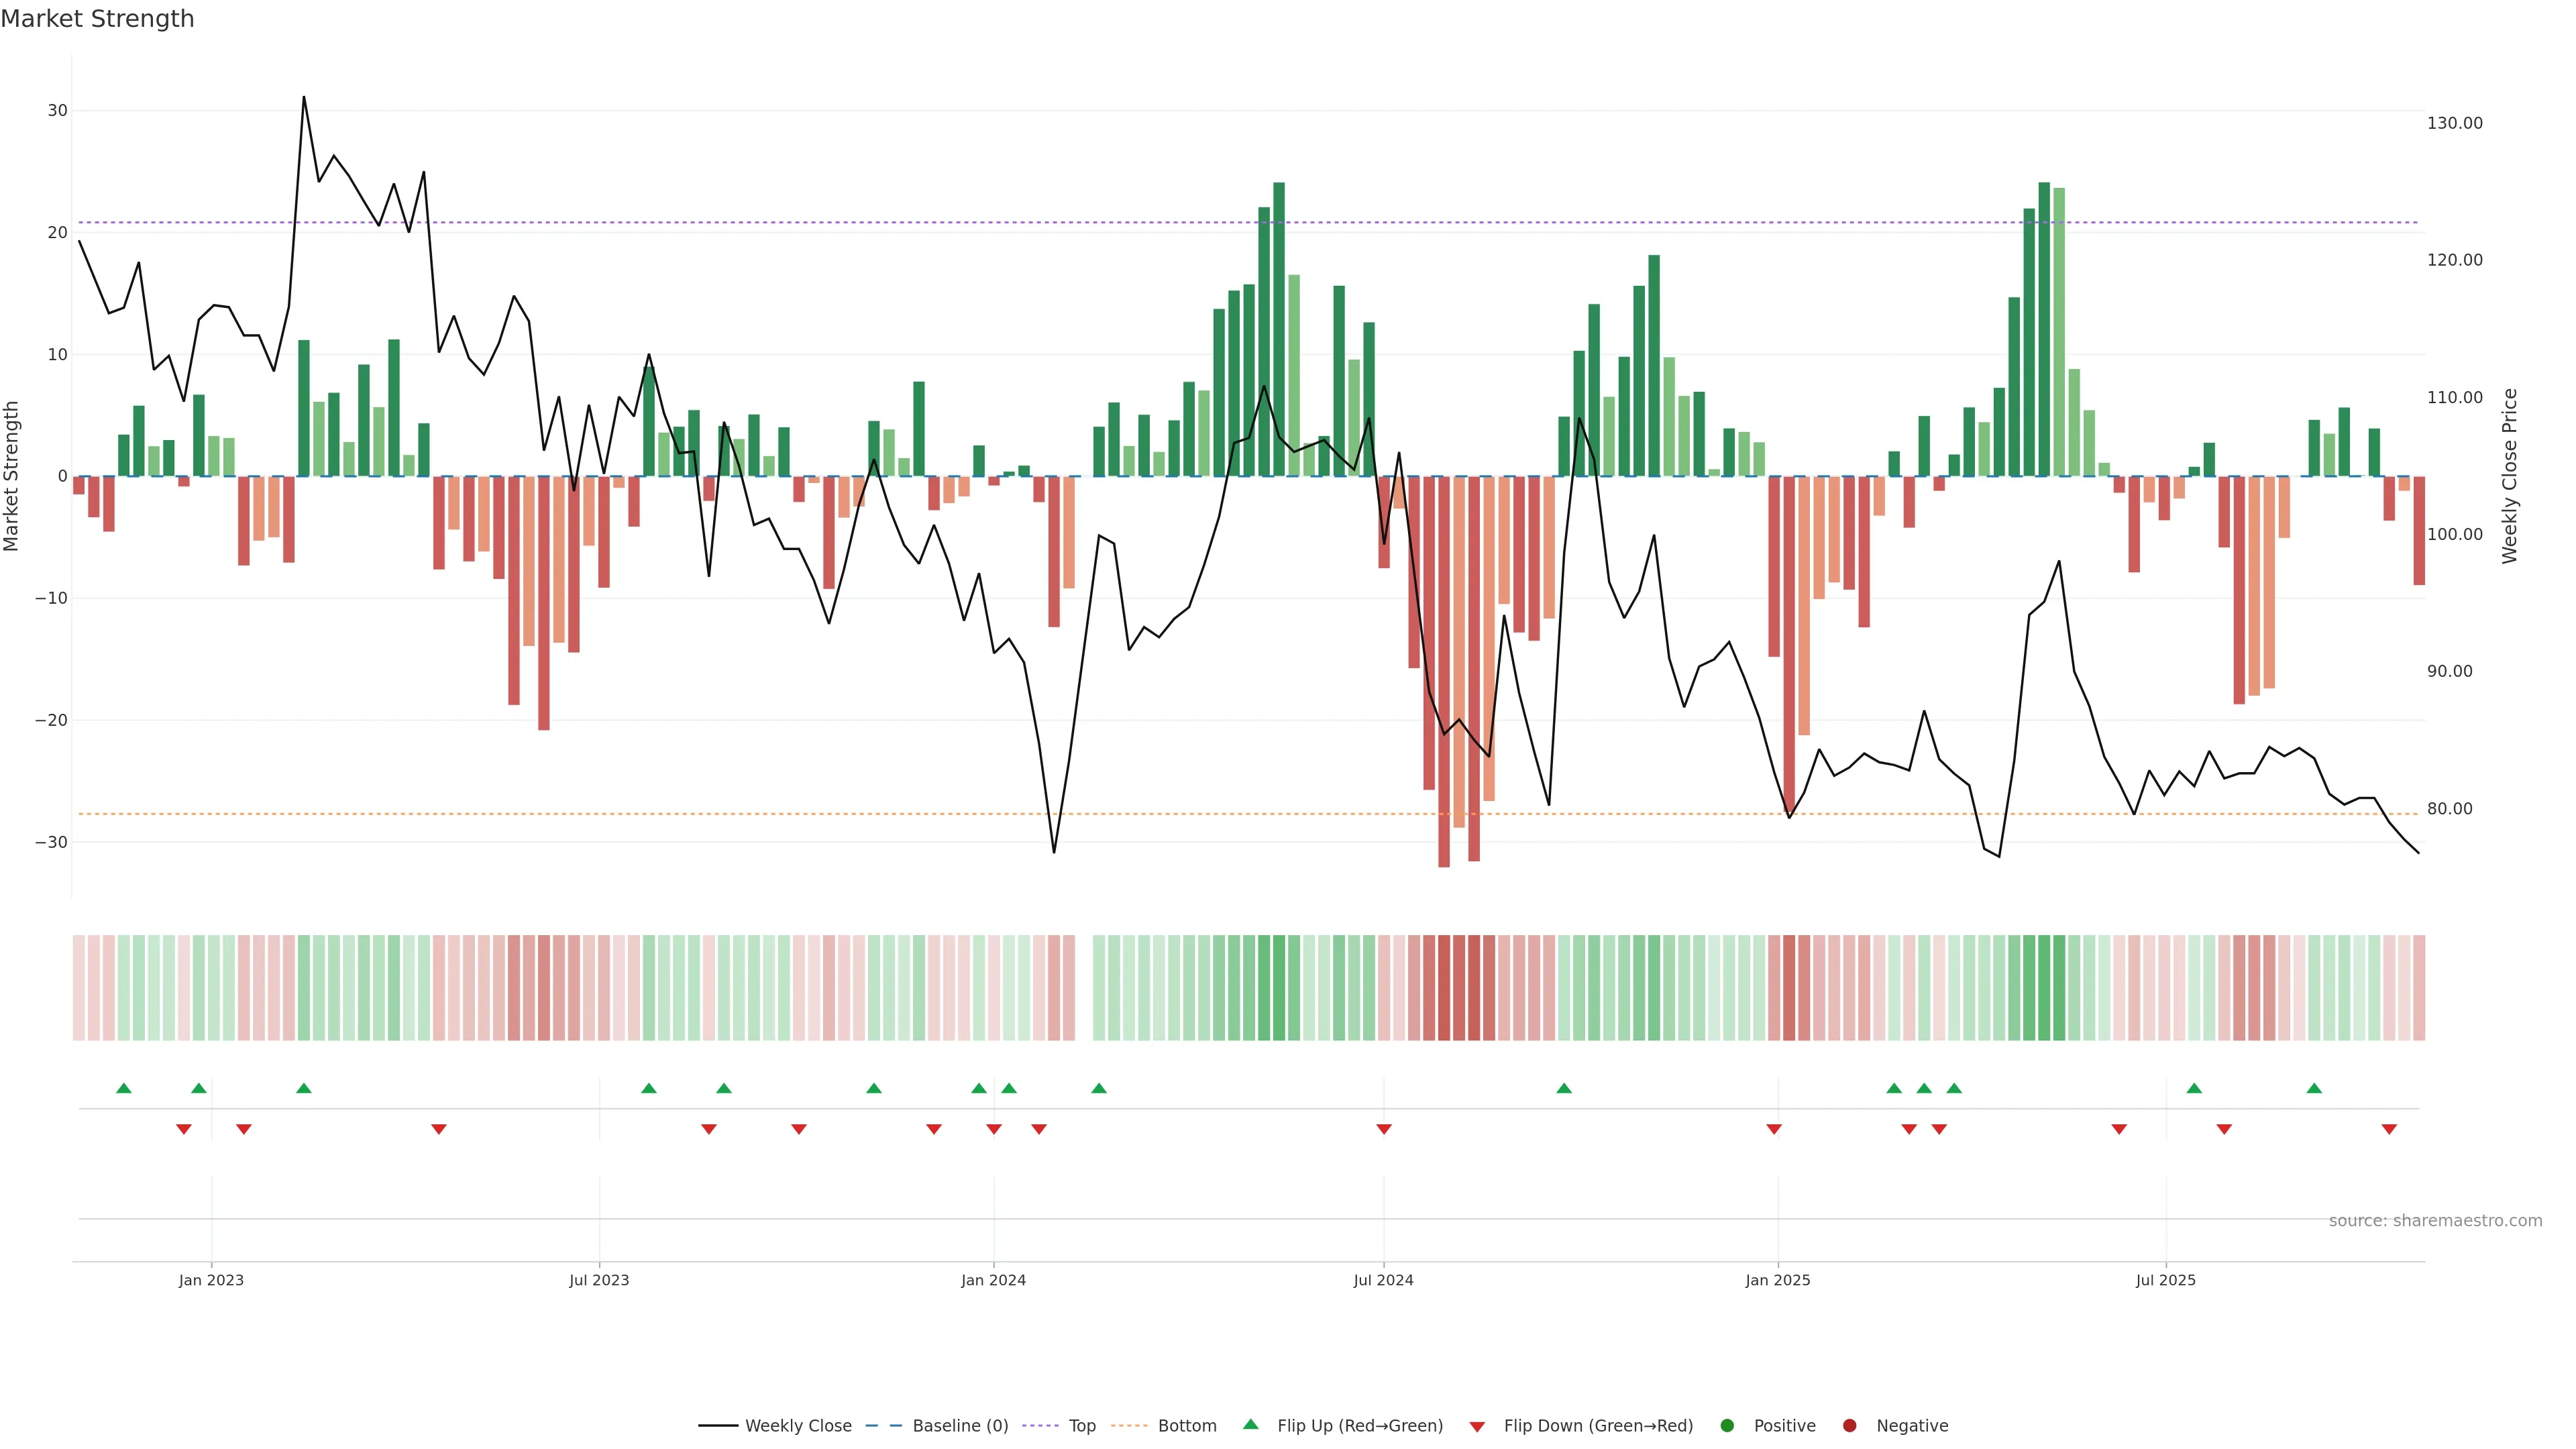The height and width of the screenshot is (1449, 2576).
Task: Click flip-up triangle just after Jul 2024
Action: (1564, 1088)
